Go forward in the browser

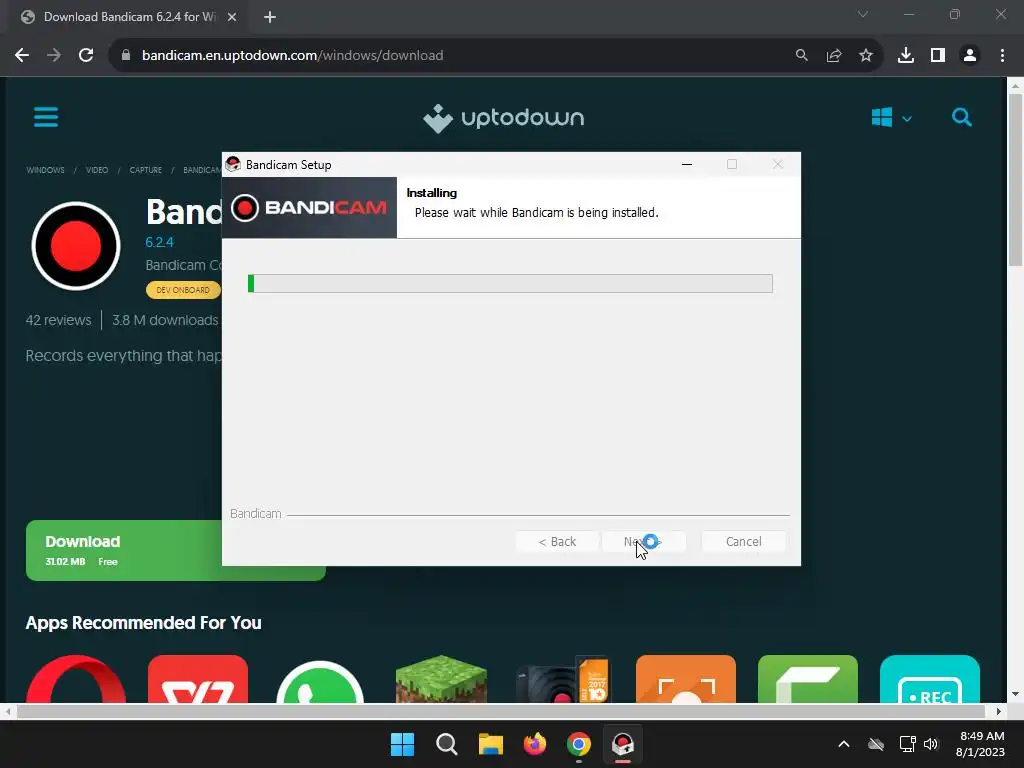(x=54, y=56)
